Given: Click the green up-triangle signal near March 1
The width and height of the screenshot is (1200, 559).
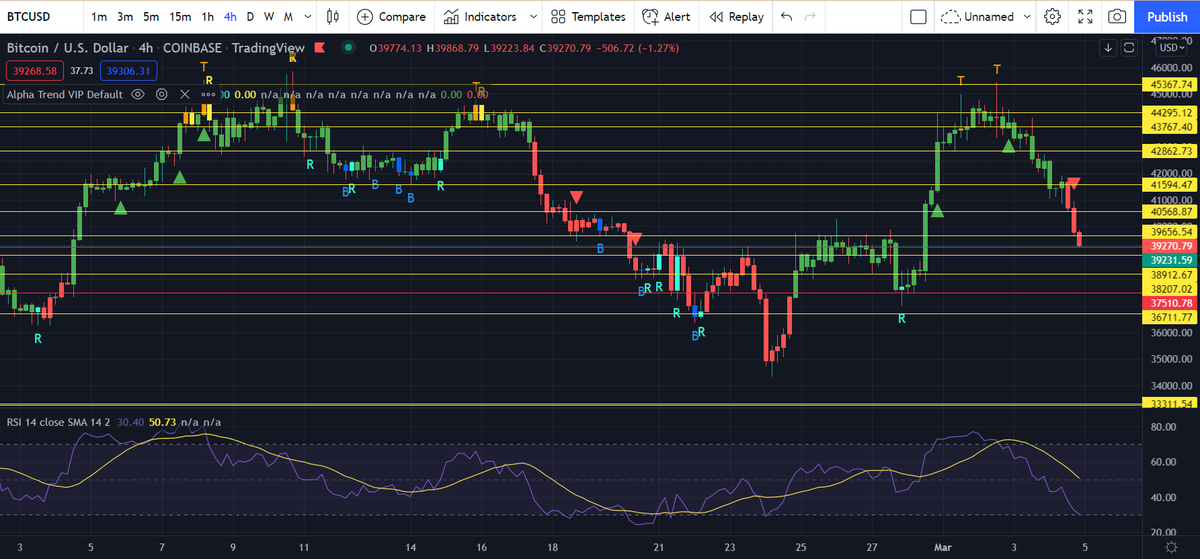Looking at the screenshot, I should coord(937,210).
